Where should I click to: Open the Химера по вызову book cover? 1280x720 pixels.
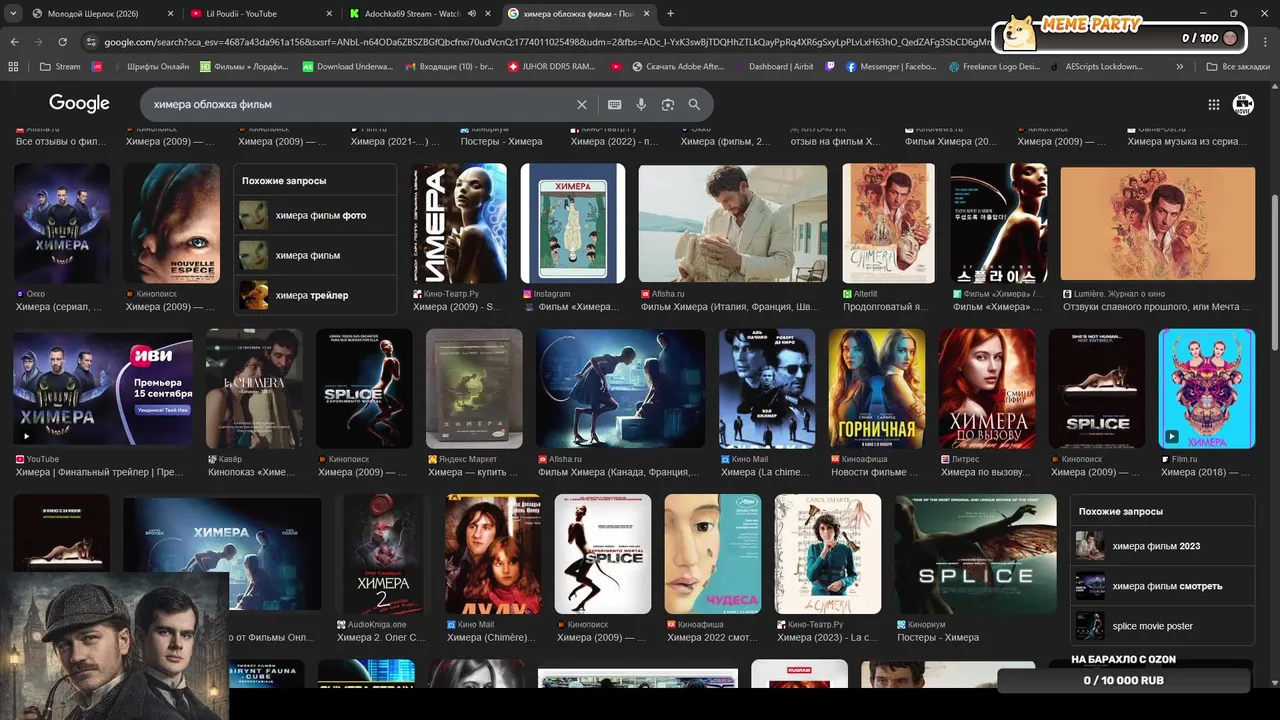coord(987,388)
